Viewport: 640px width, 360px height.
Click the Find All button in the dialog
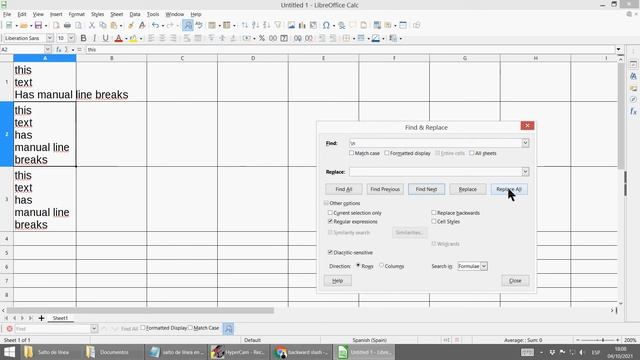pos(344,189)
